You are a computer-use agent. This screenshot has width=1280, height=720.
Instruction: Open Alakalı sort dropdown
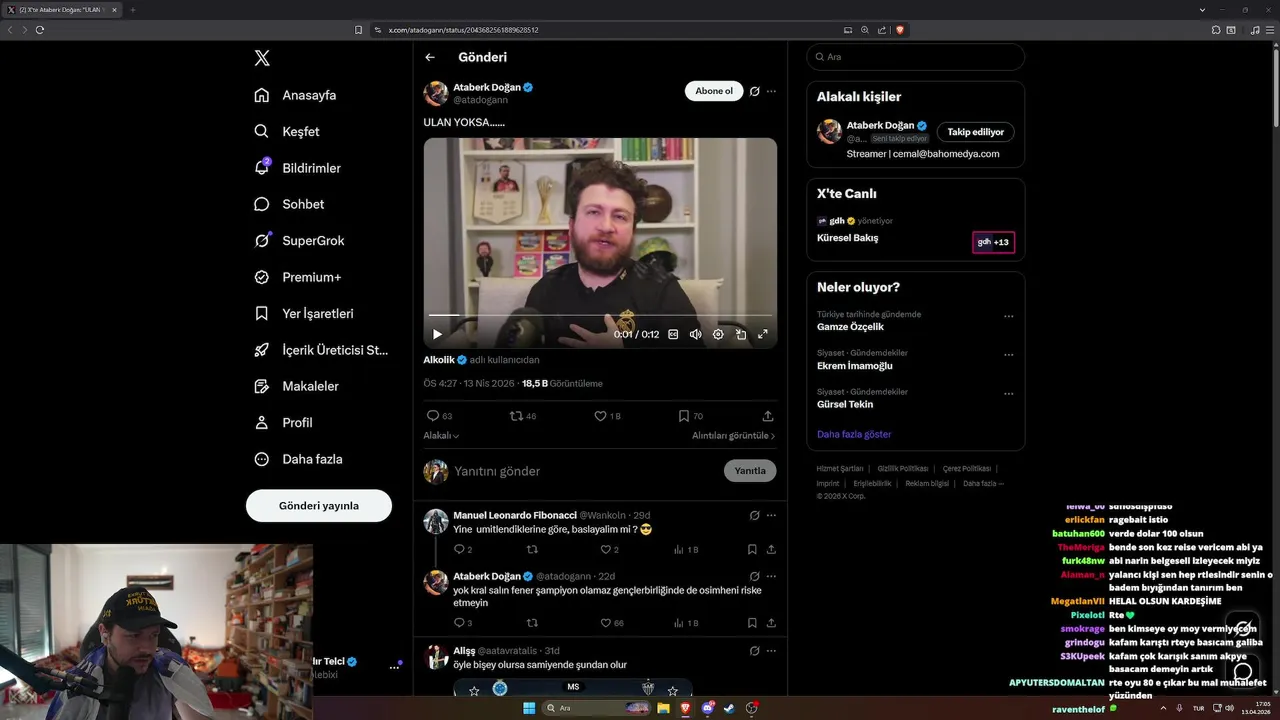[441, 436]
